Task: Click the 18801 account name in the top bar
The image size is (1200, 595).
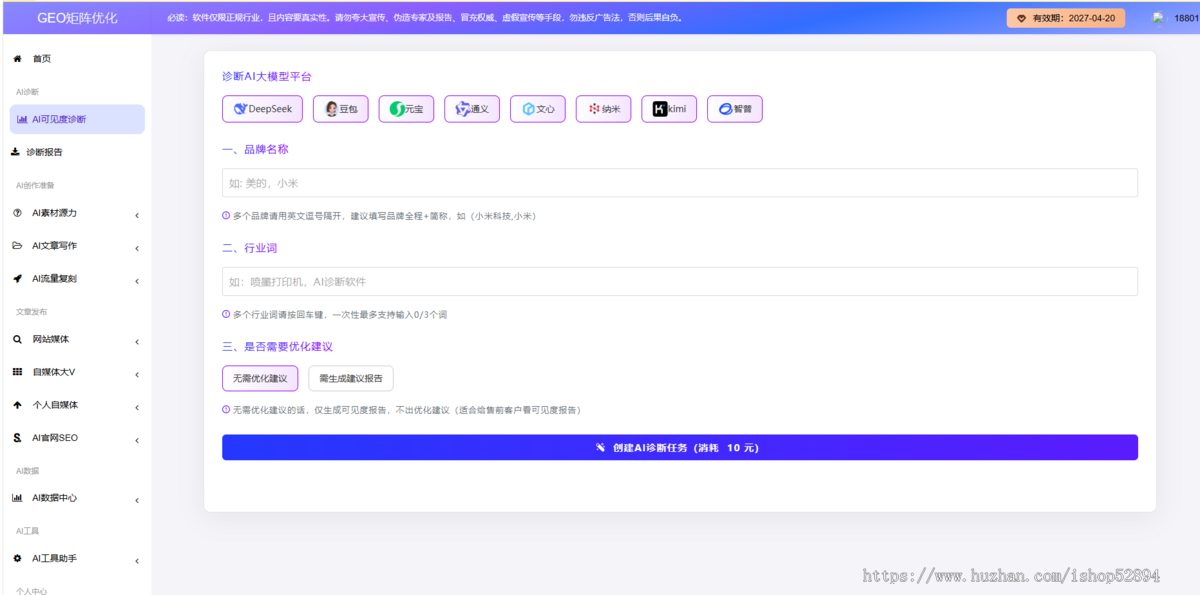Action: 1185,18
